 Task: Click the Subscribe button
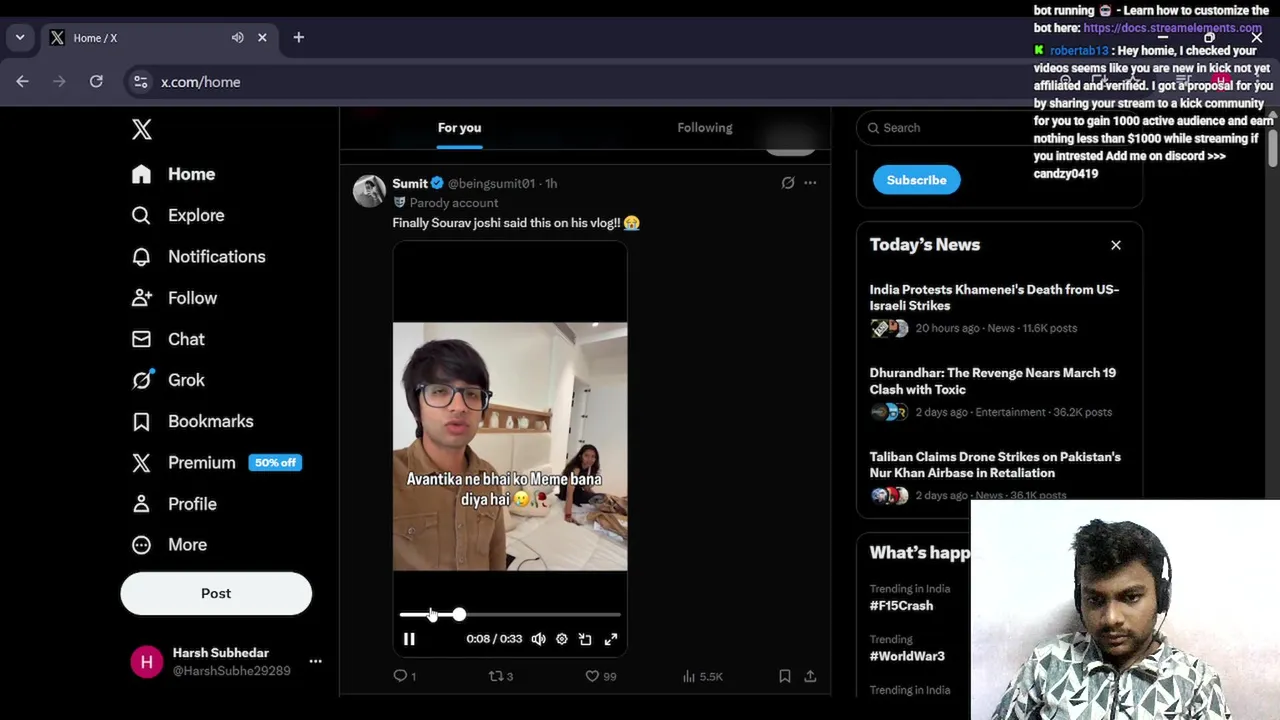916,180
